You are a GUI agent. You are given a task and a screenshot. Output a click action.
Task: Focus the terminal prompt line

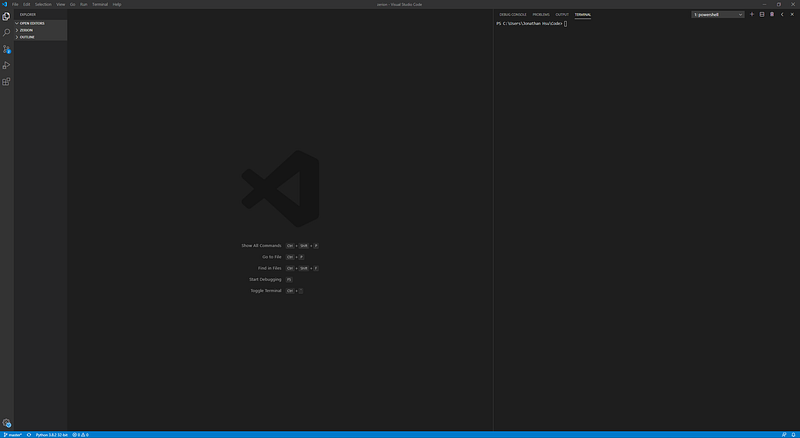pyautogui.click(x=532, y=23)
